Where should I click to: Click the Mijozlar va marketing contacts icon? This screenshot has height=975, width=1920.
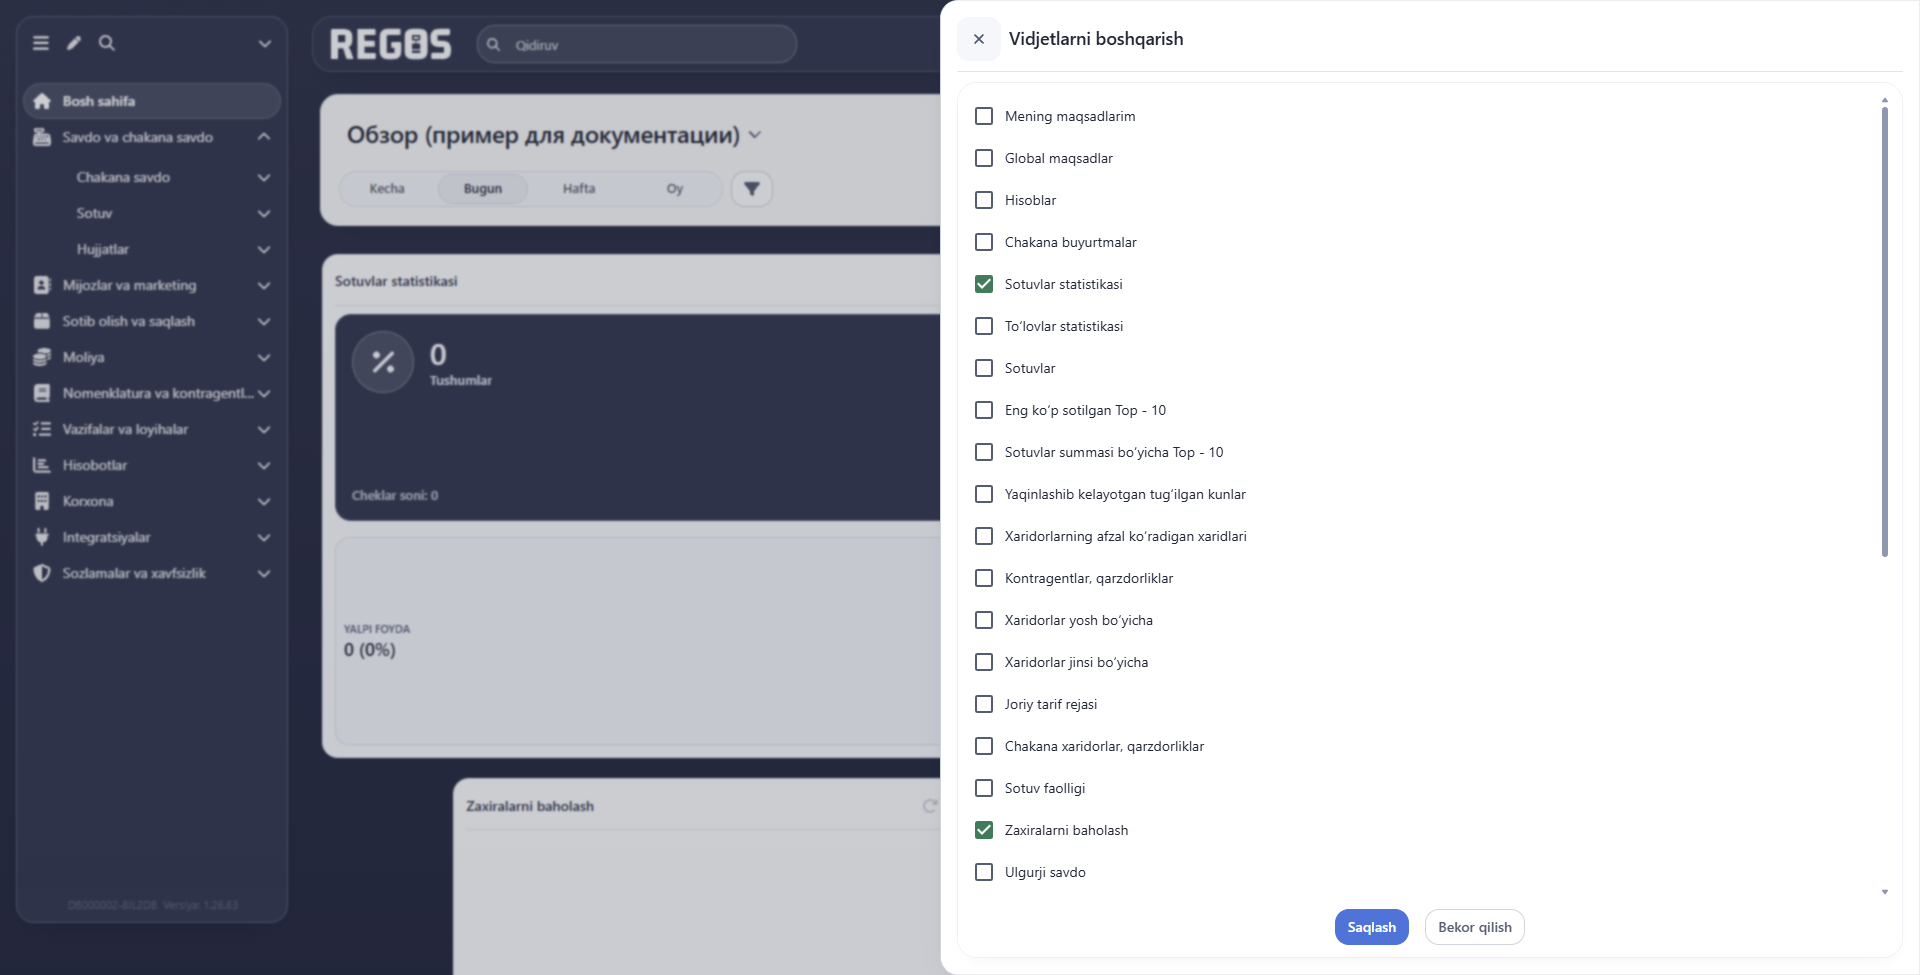(x=42, y=285)
